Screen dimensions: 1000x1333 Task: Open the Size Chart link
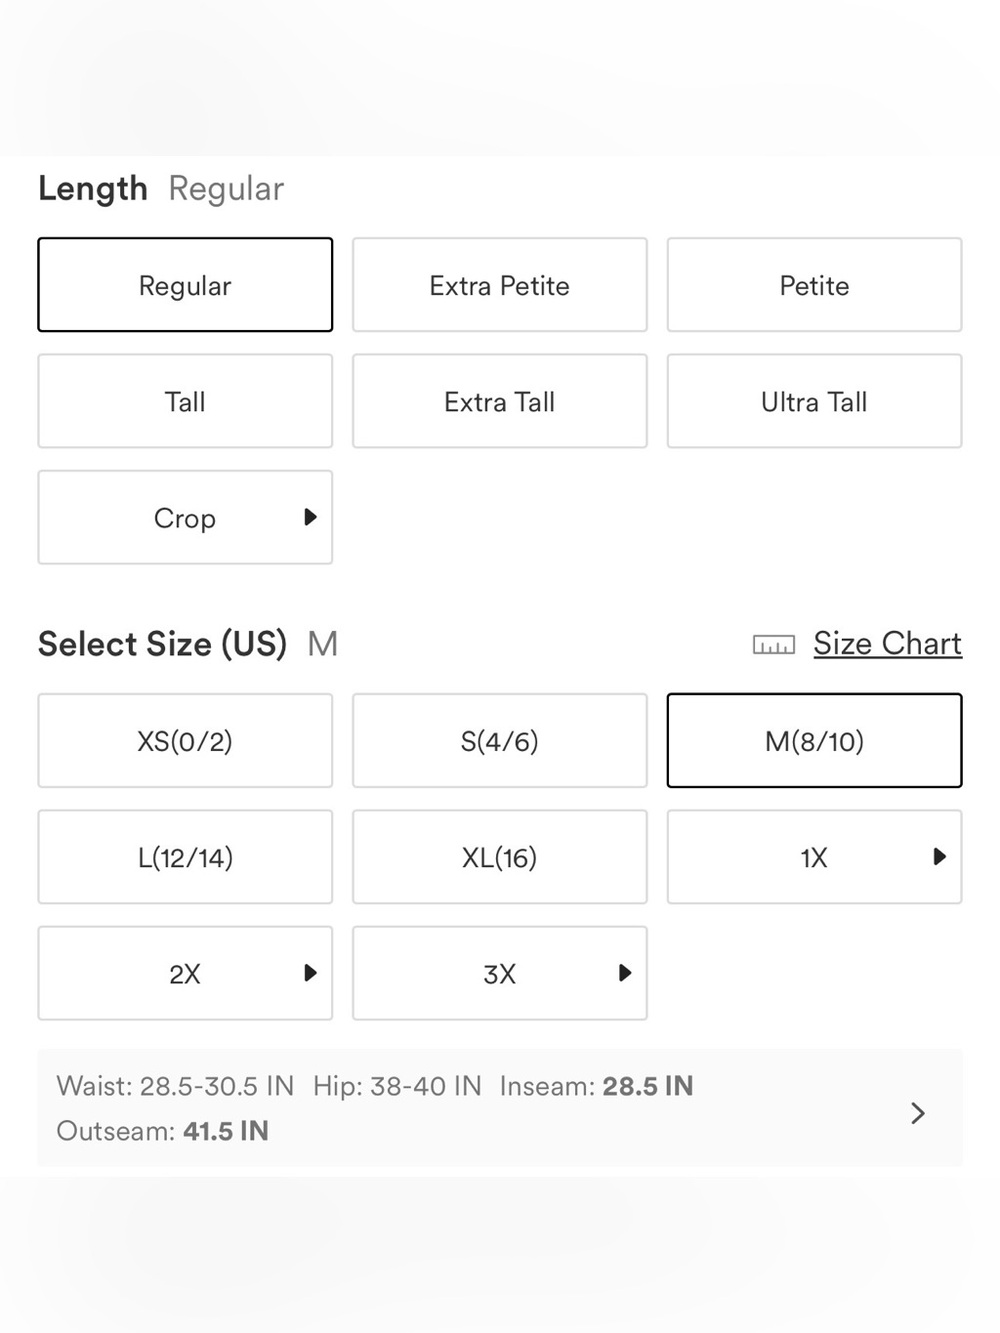[x=887, y=644]
